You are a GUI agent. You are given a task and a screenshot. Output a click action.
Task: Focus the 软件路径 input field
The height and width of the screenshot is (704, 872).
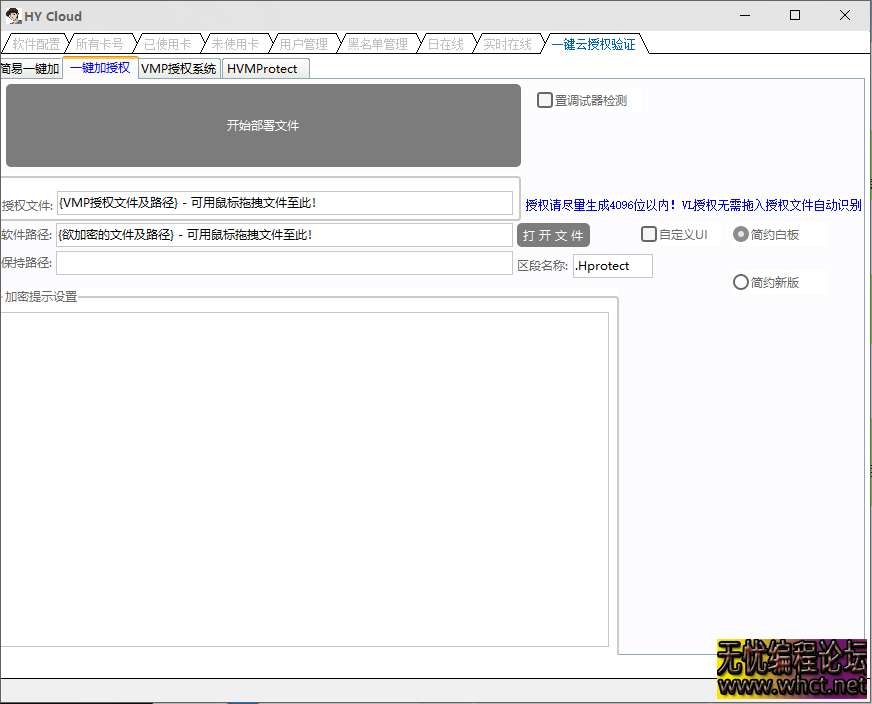point(285,235)
